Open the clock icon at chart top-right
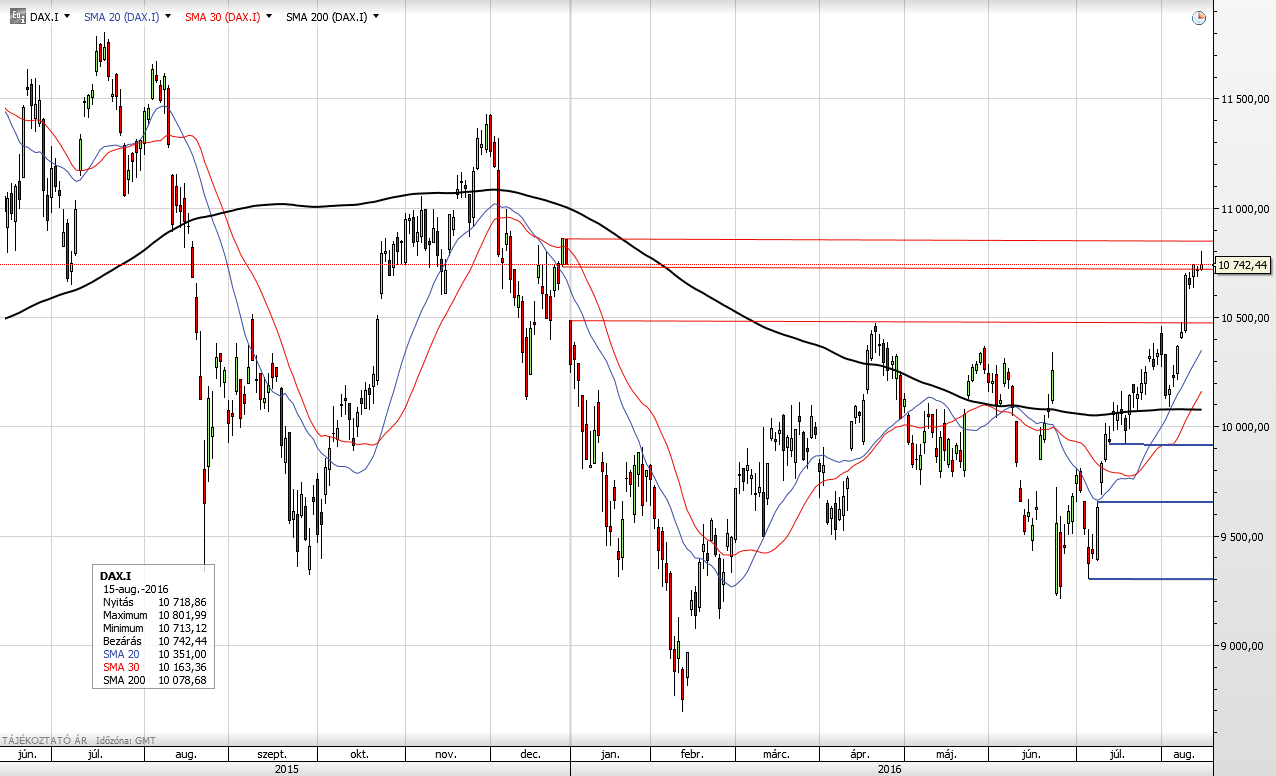The image size is (1276, 776). pyautogui.click(x=1198, y=17)
